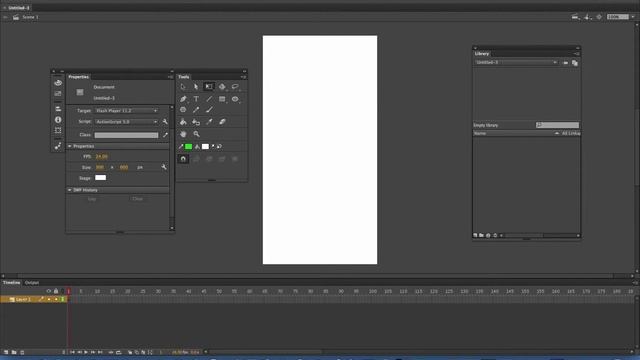This screenshot has height=360, width=640.
Task: Open the collapsed Color panel icon
Action: coord(58,83)
